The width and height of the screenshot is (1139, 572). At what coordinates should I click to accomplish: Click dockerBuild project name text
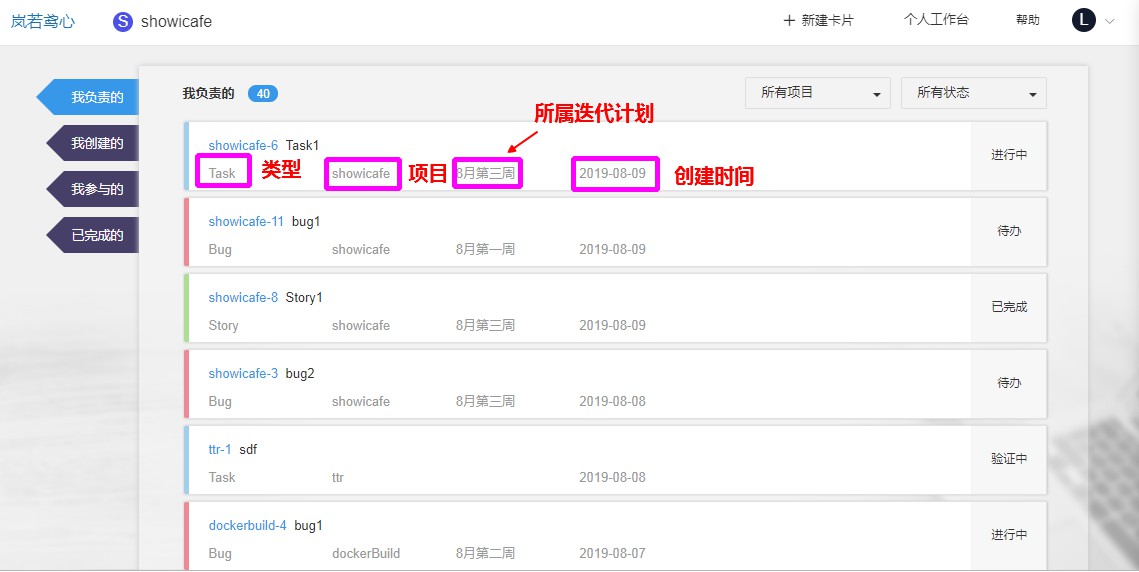[x=366, y=553]
